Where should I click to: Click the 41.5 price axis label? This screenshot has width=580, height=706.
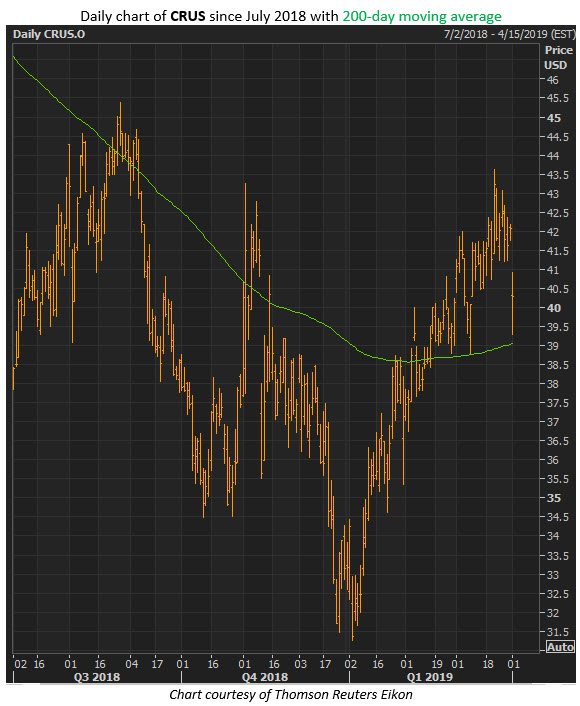pos(557,251)
